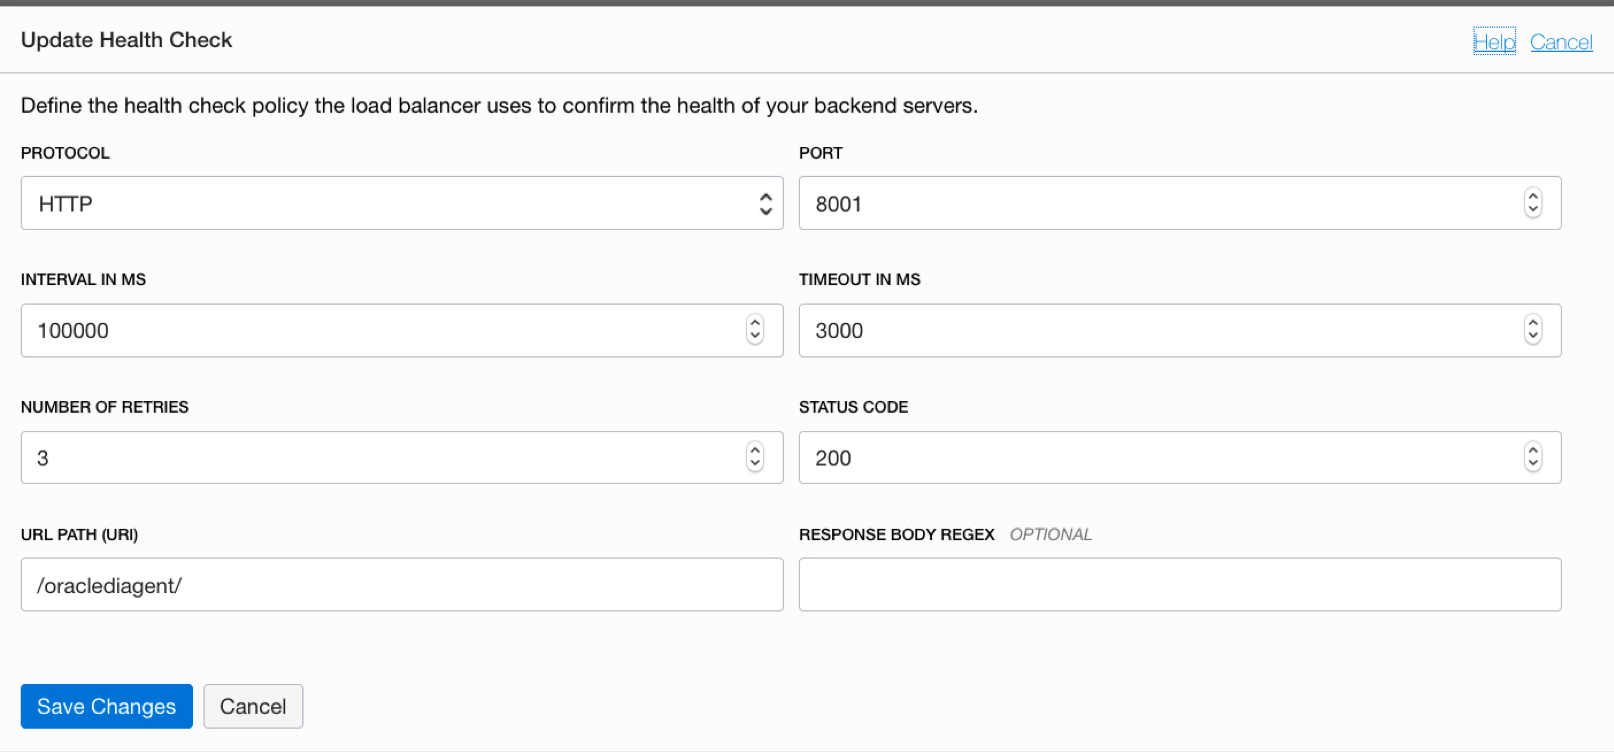Click the health check policy description text
Viewport: 1614px width, 752px height.
(499, 106)
